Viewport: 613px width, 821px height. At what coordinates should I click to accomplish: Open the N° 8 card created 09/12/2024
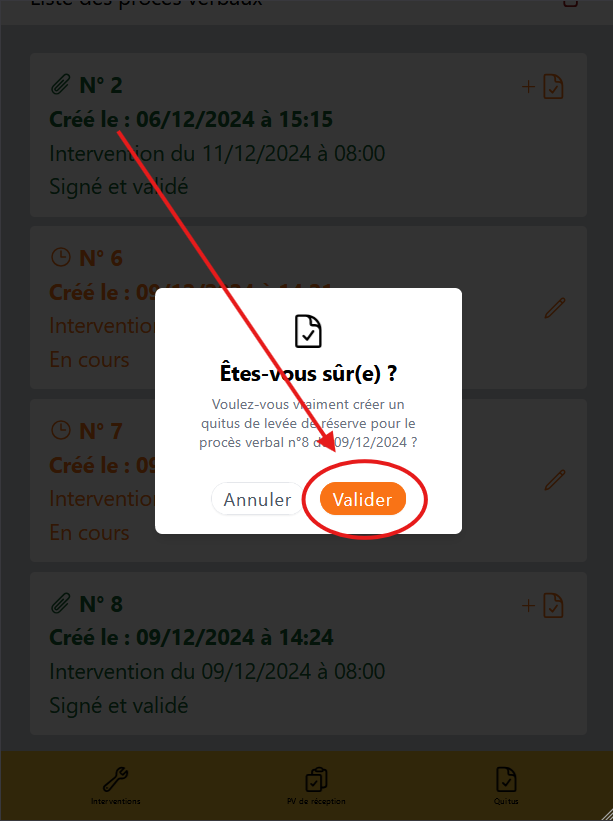308,653
